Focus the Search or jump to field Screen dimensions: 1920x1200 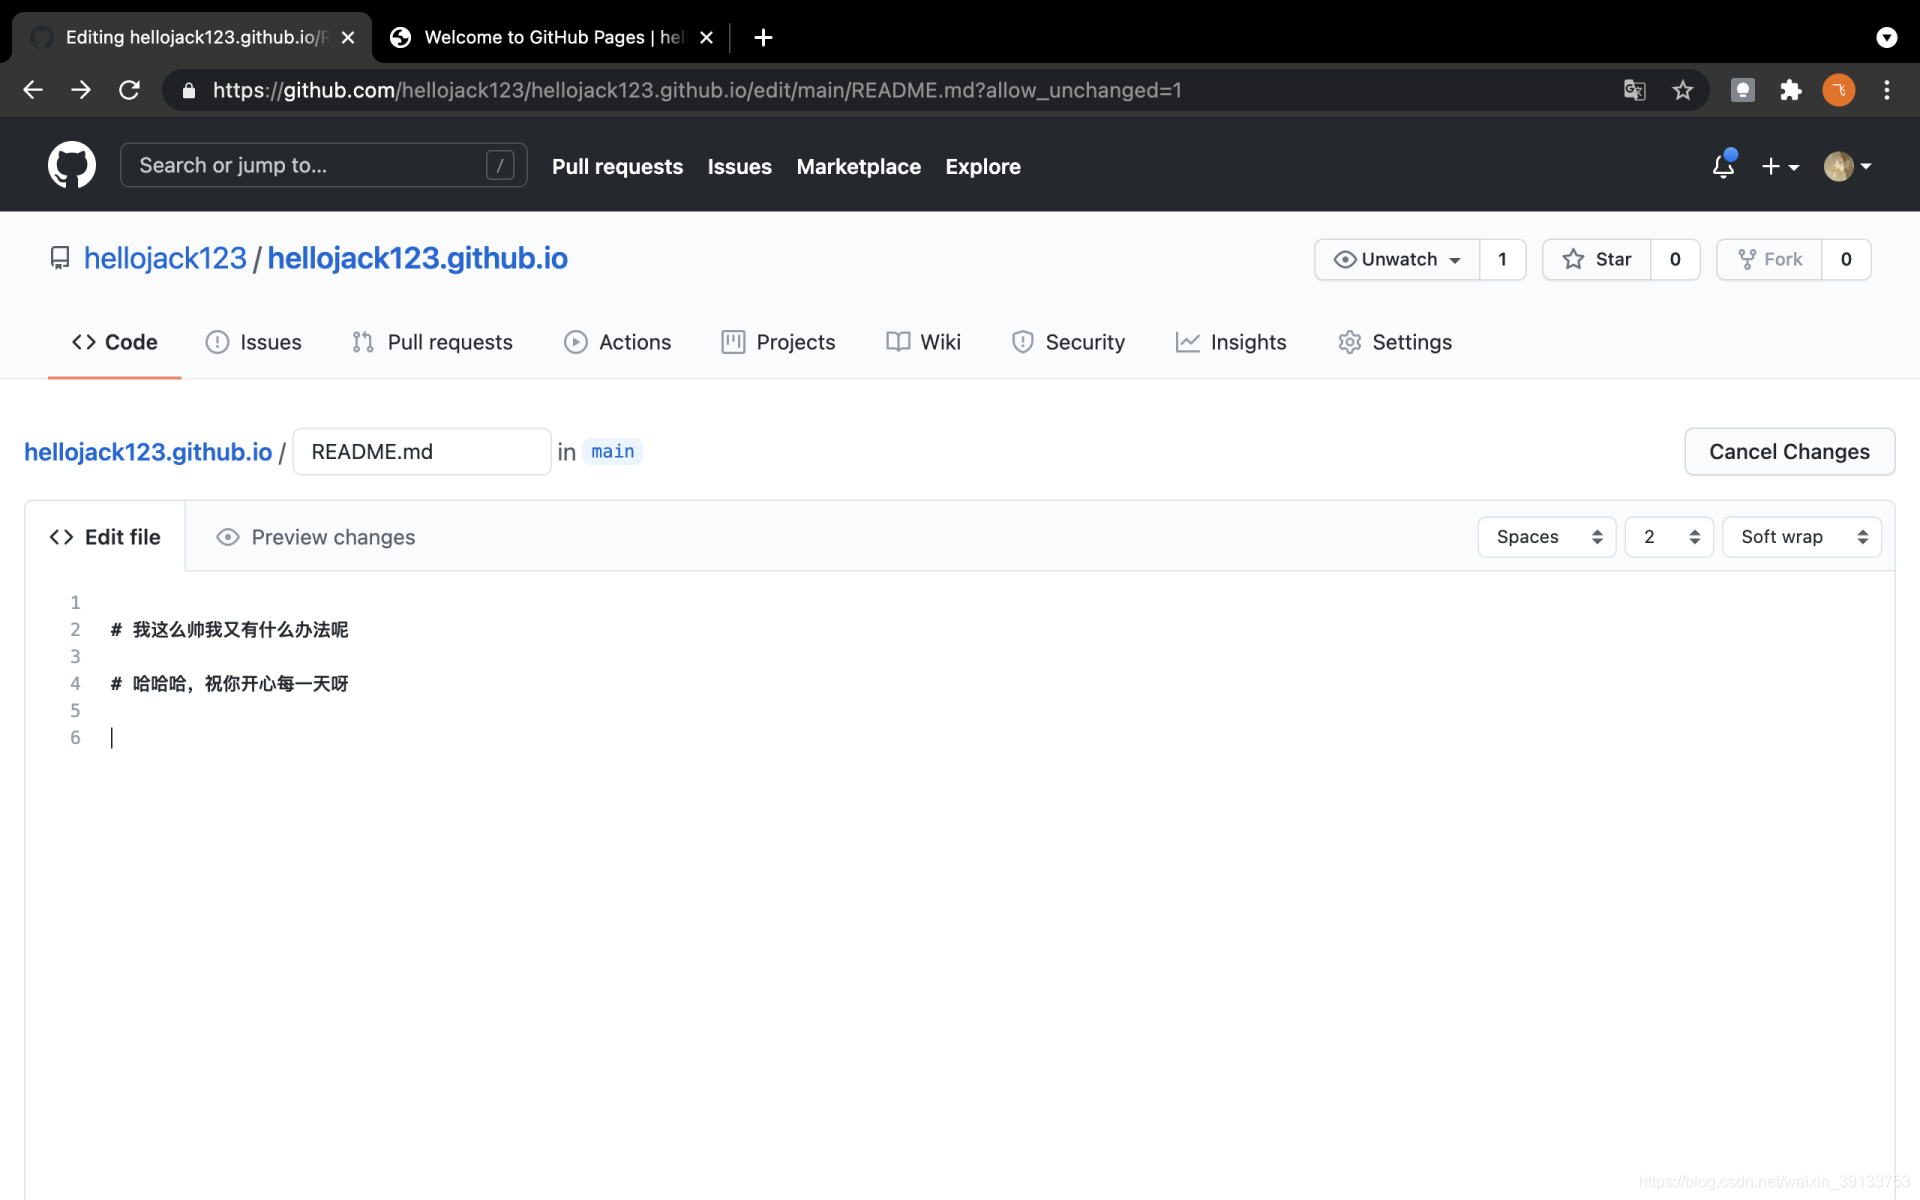[324, 165]
